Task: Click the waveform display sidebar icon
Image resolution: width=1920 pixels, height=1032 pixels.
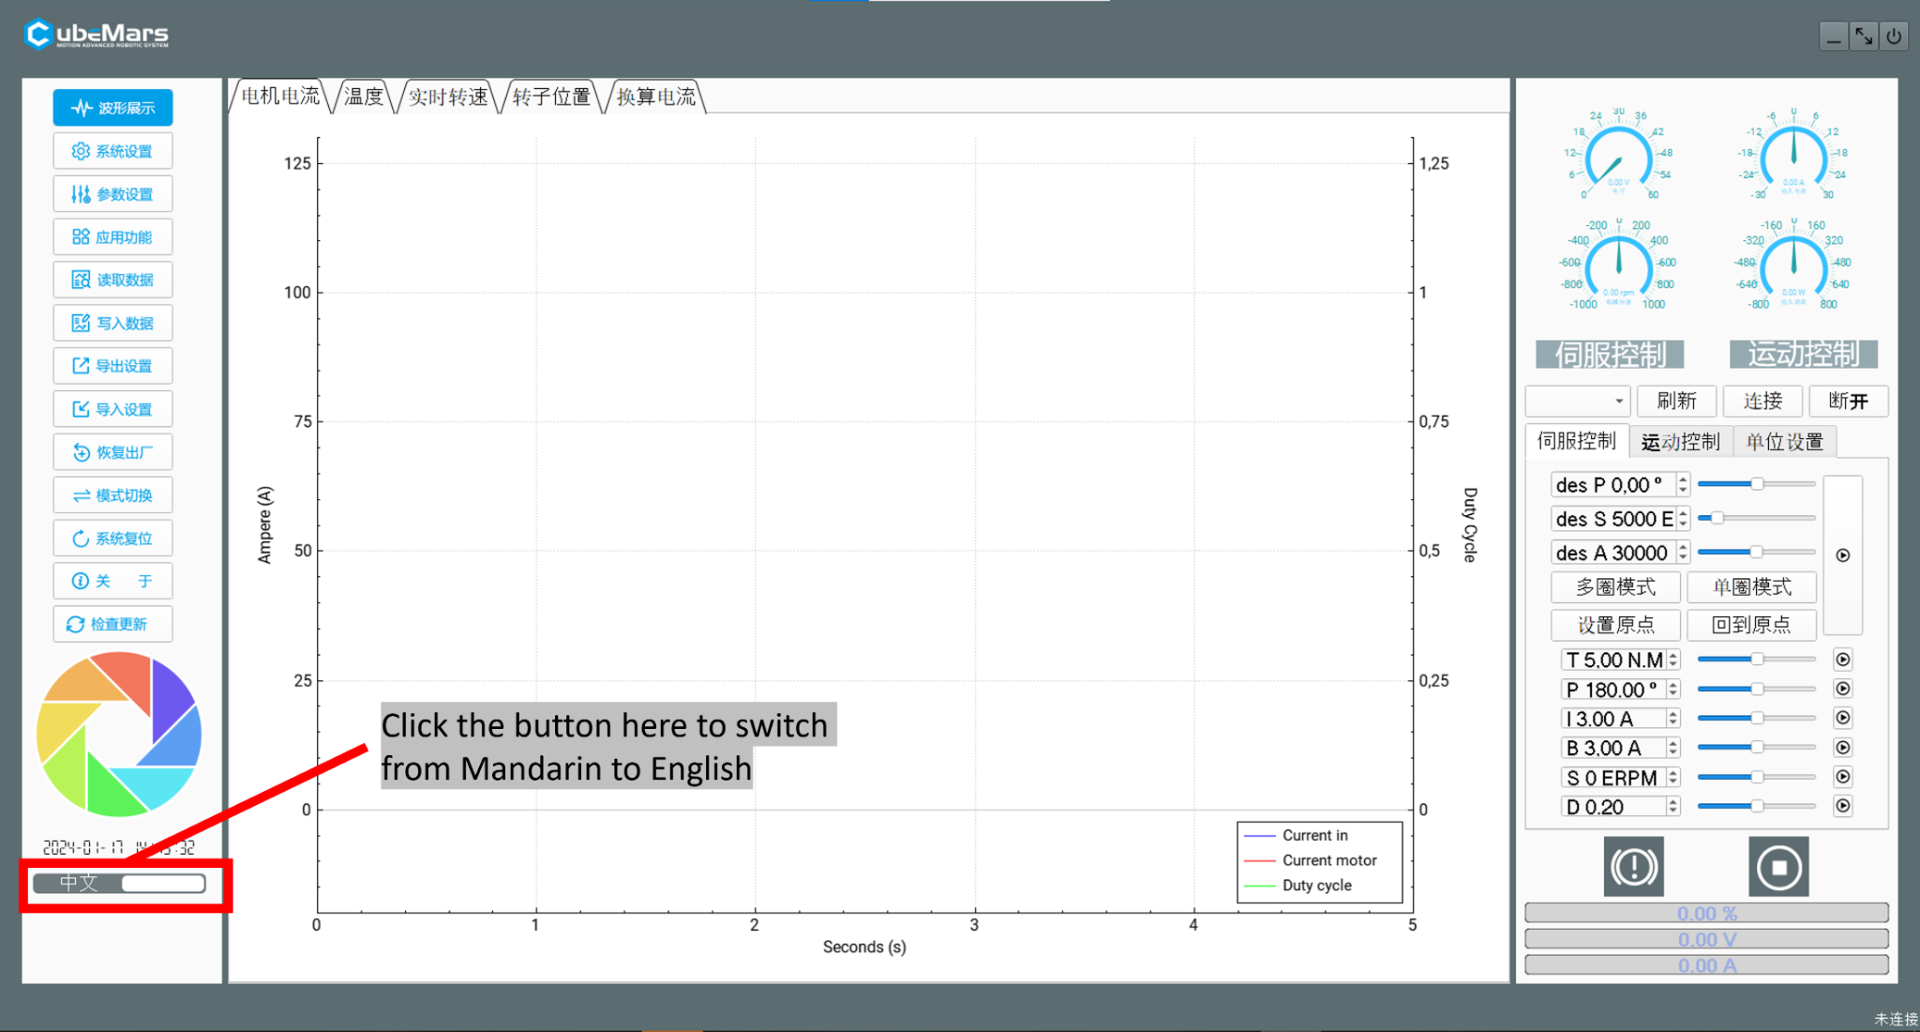Action: (x=82, y=108)
